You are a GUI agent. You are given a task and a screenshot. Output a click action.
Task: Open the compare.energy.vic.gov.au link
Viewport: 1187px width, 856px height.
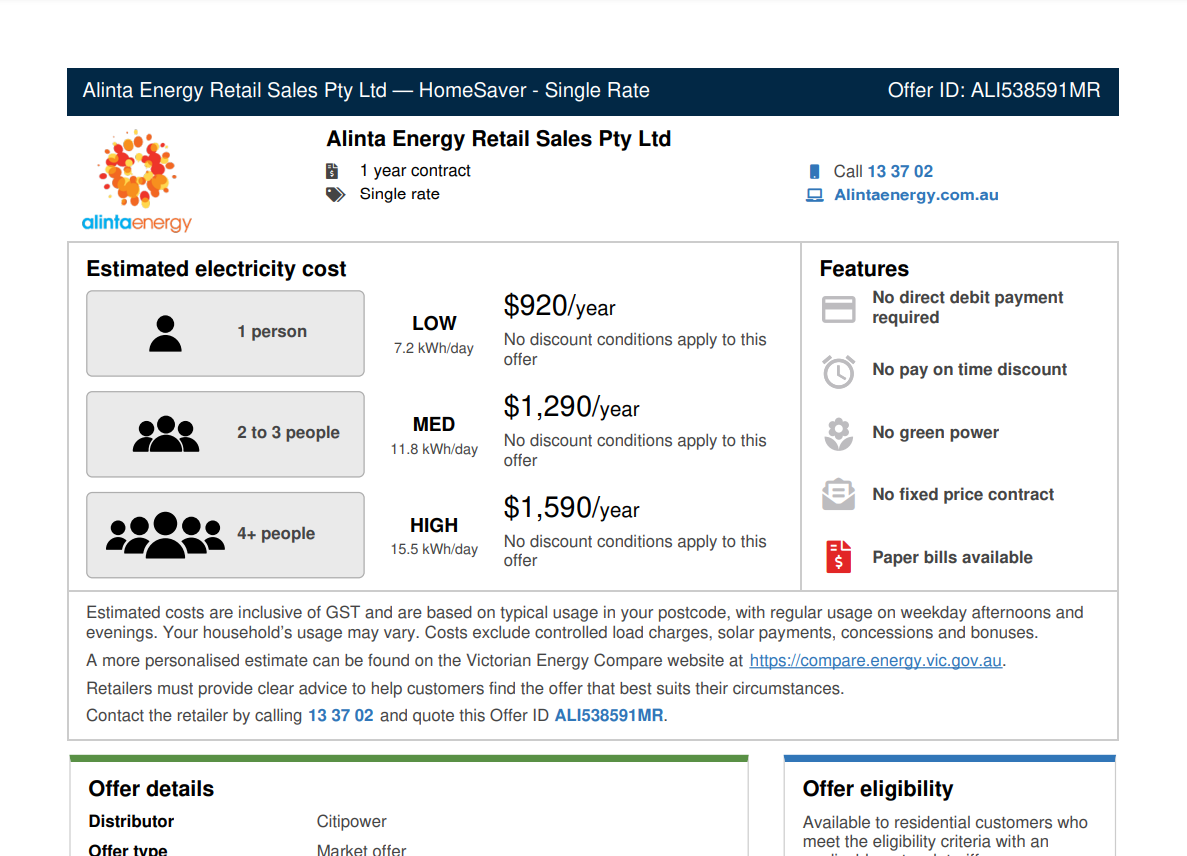(x=876, y=661)
